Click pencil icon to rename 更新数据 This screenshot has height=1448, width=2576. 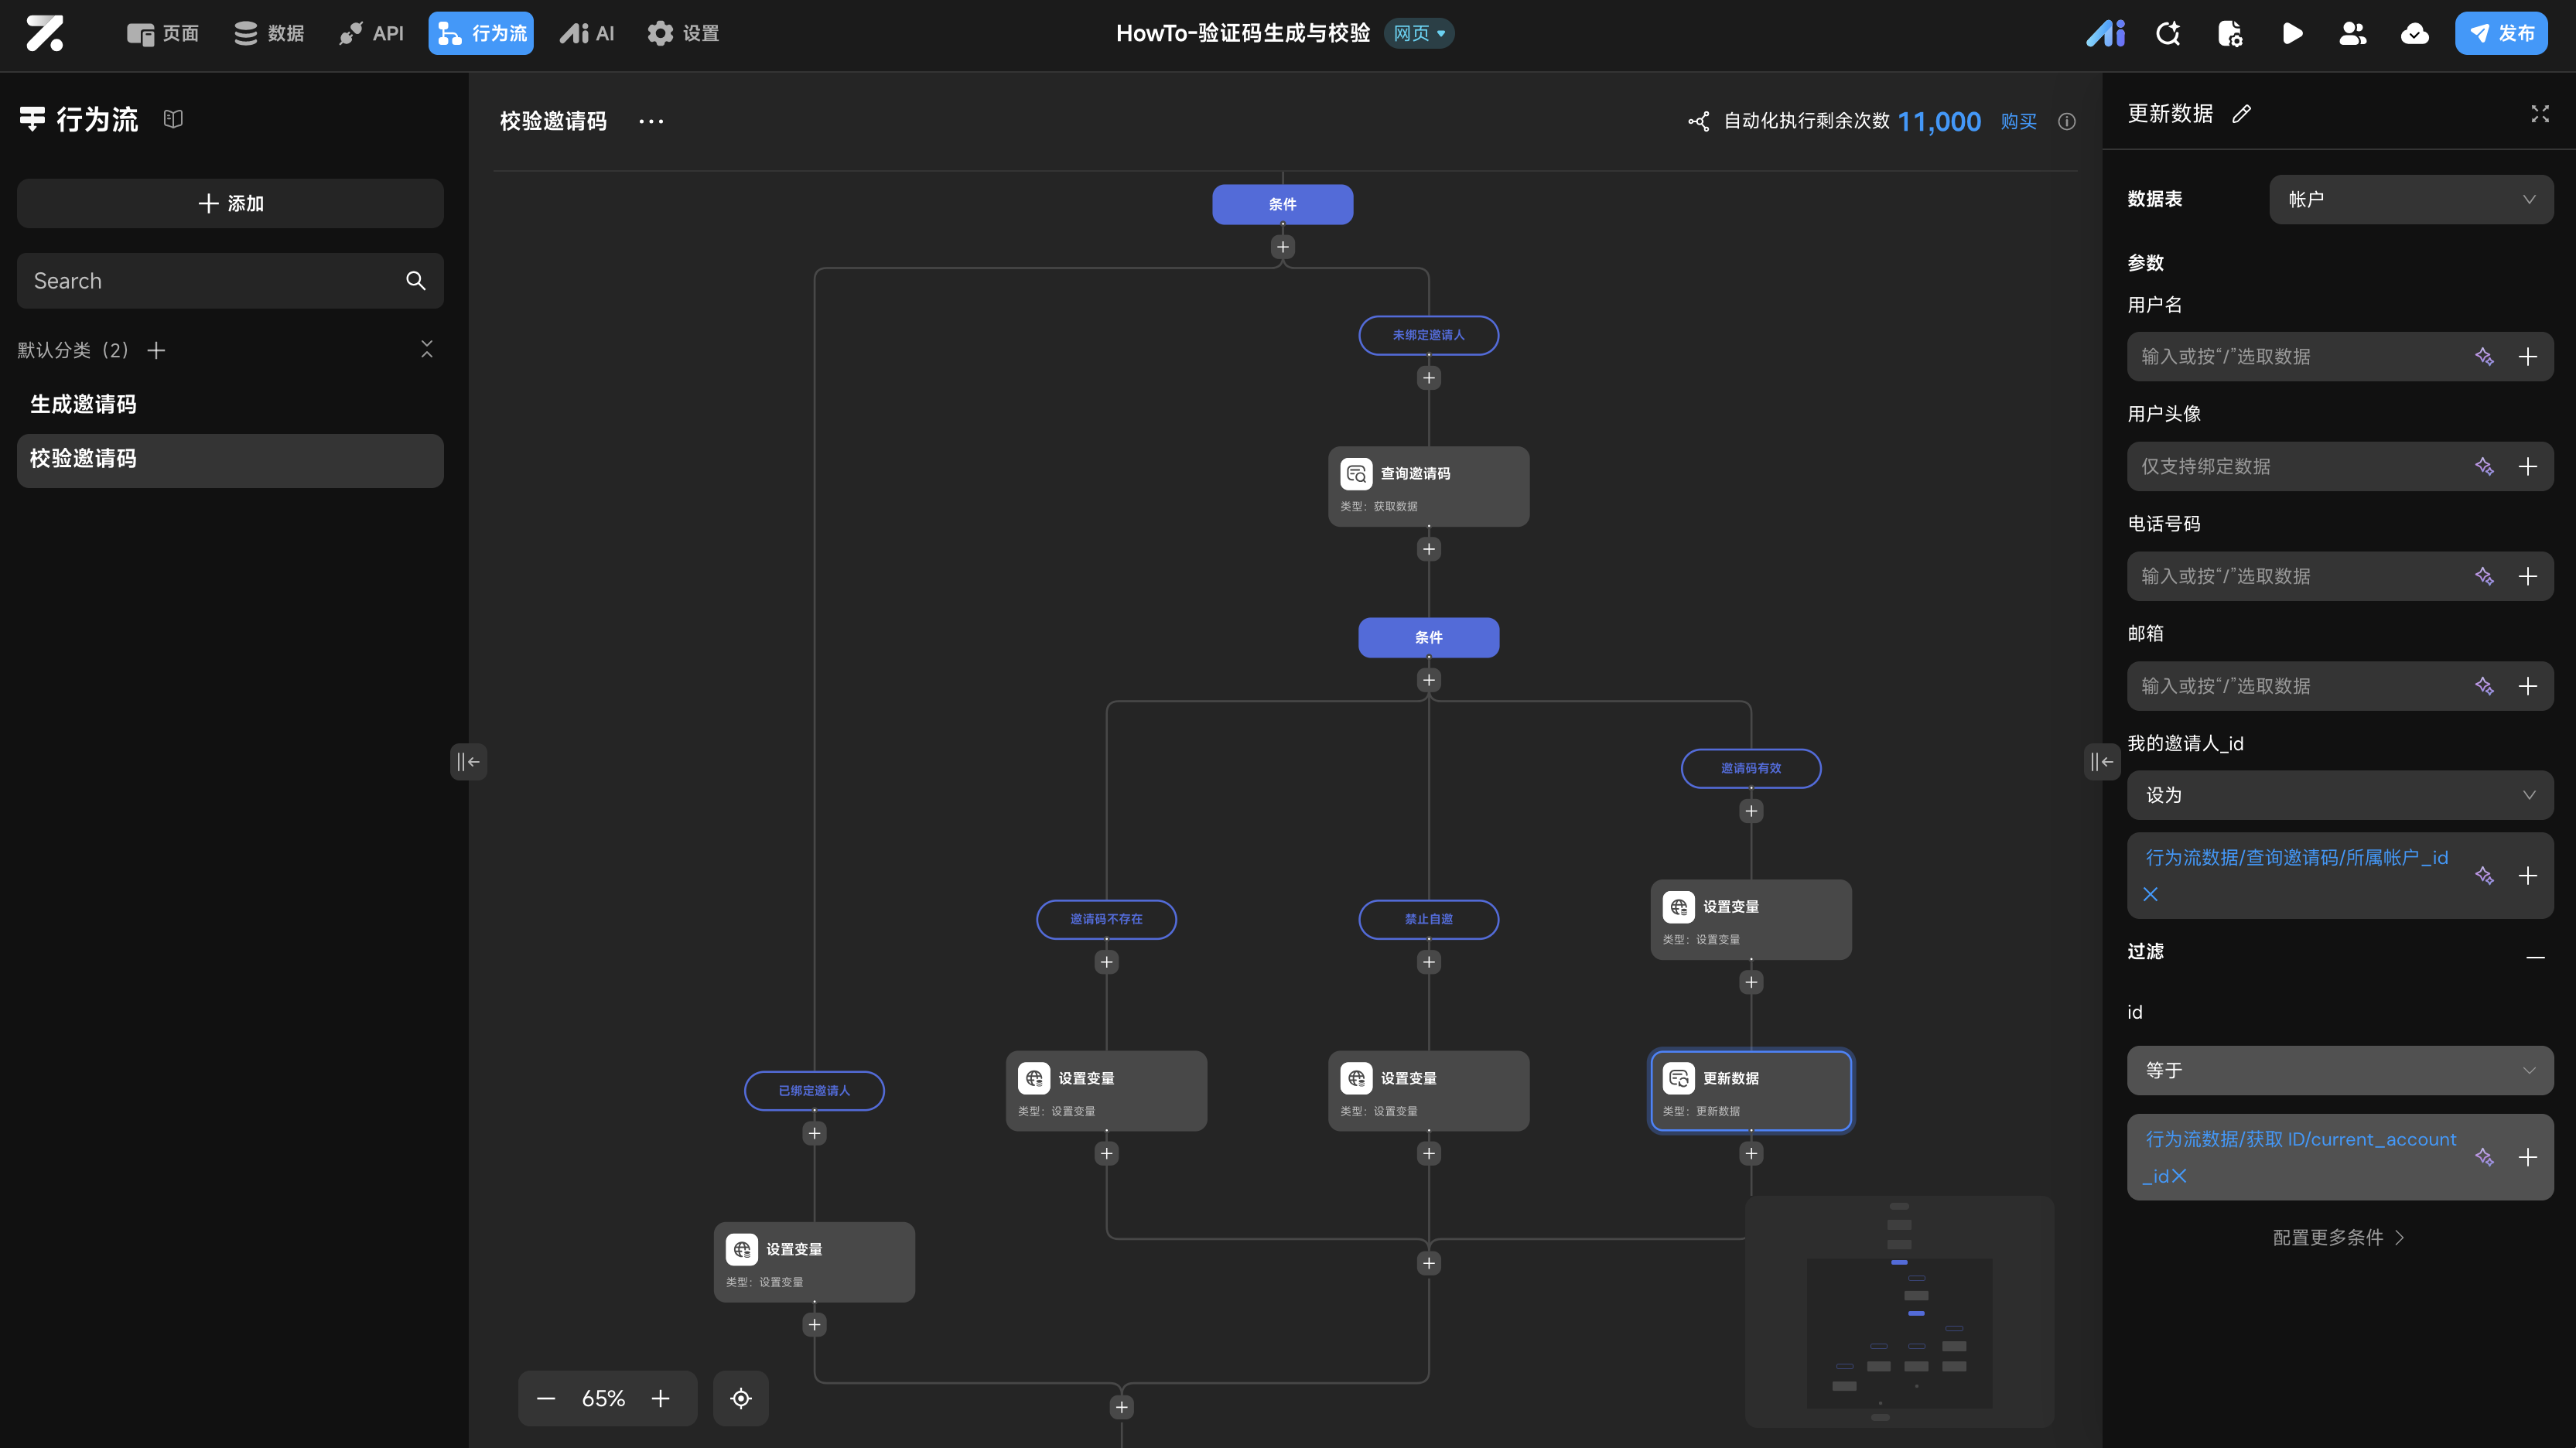pyautogui.click(x=2242, y=114)
